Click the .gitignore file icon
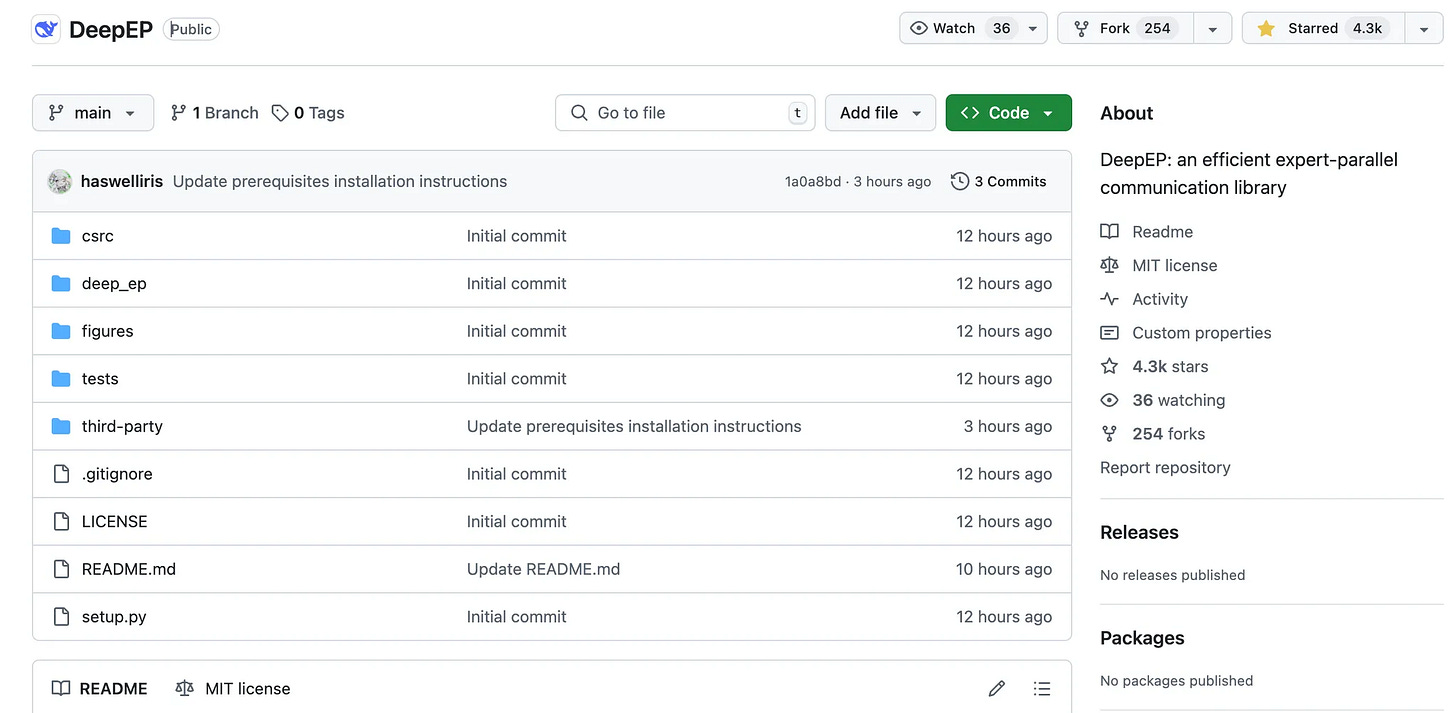 click(61, 474)
